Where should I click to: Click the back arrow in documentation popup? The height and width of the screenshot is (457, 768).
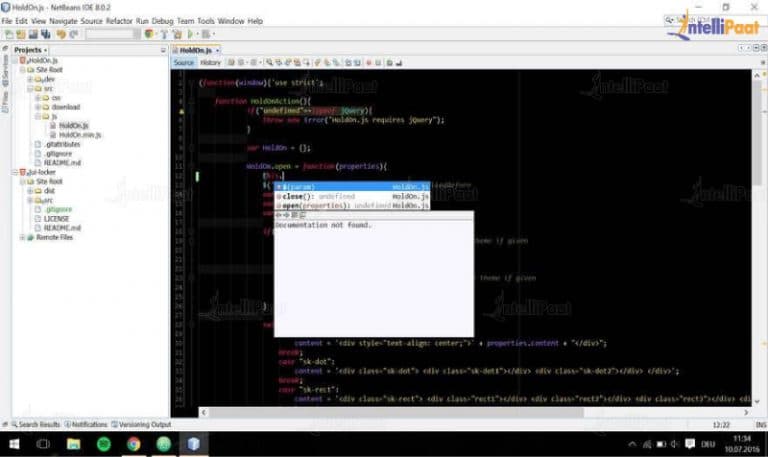pos(278,215)
